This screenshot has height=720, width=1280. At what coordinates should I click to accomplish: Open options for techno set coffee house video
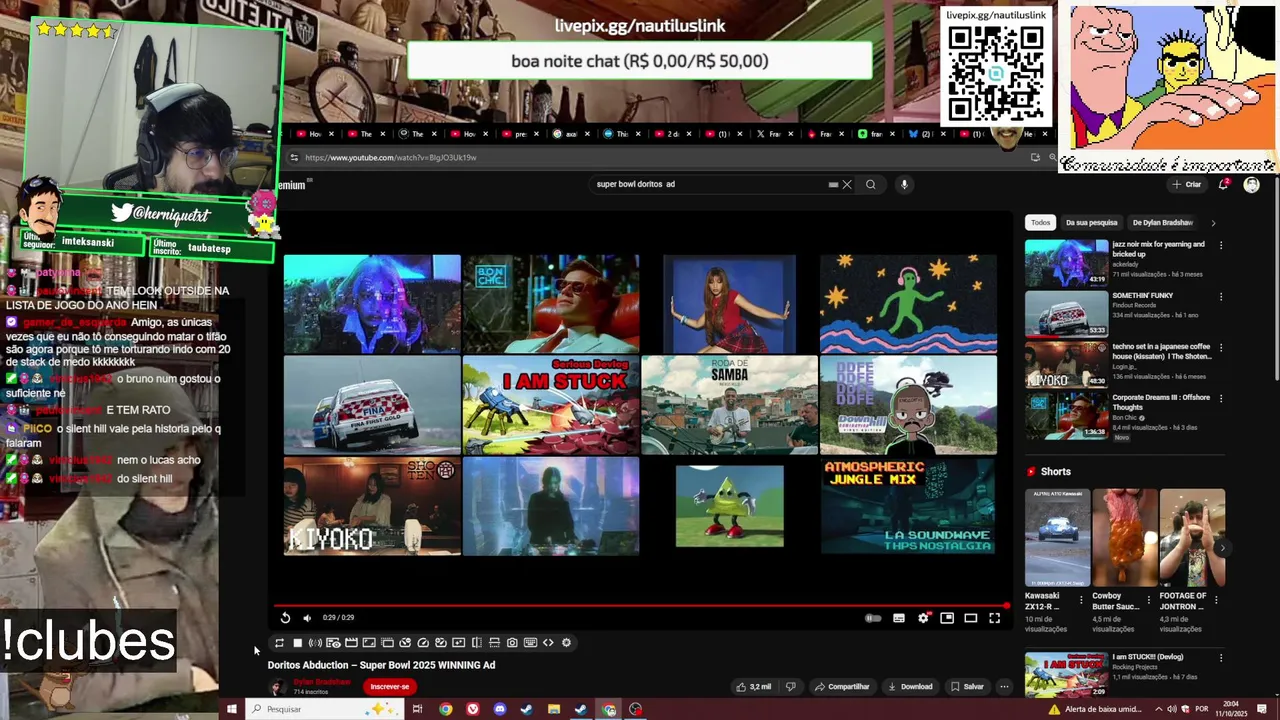1220,348
